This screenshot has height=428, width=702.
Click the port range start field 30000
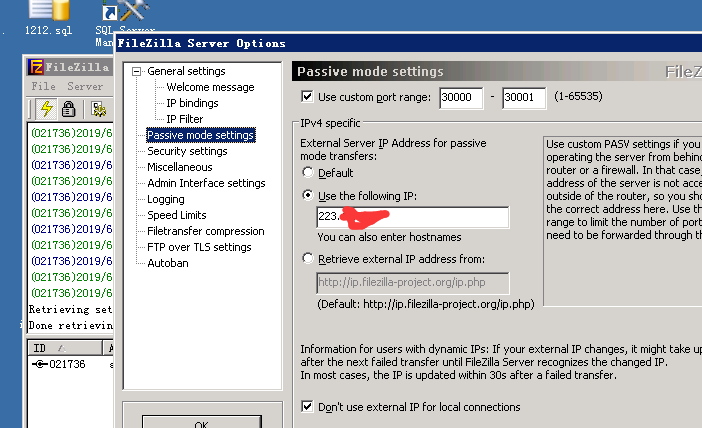click(461, 98)
